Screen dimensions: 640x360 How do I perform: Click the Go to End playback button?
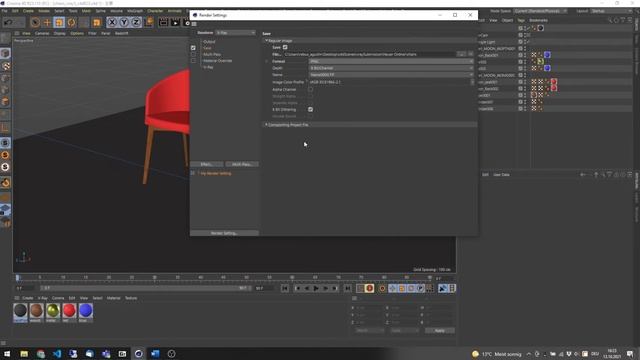(x=347, y=288)
